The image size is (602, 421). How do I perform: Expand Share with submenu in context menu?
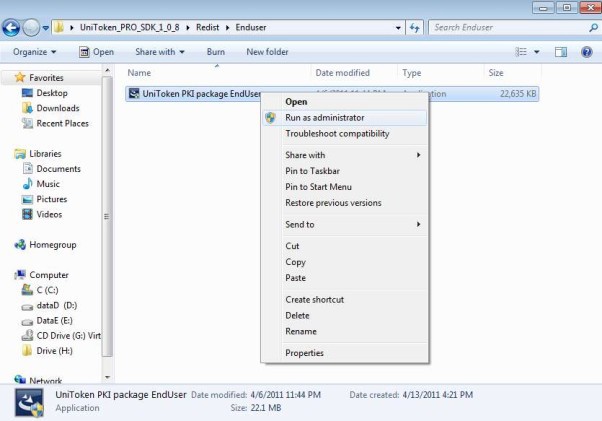[x=344, y=155]
